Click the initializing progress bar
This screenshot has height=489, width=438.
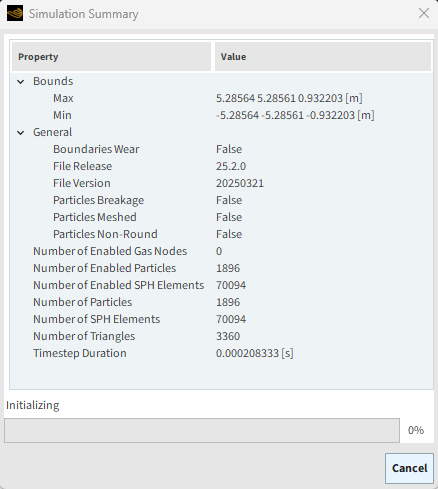(202, 431)
